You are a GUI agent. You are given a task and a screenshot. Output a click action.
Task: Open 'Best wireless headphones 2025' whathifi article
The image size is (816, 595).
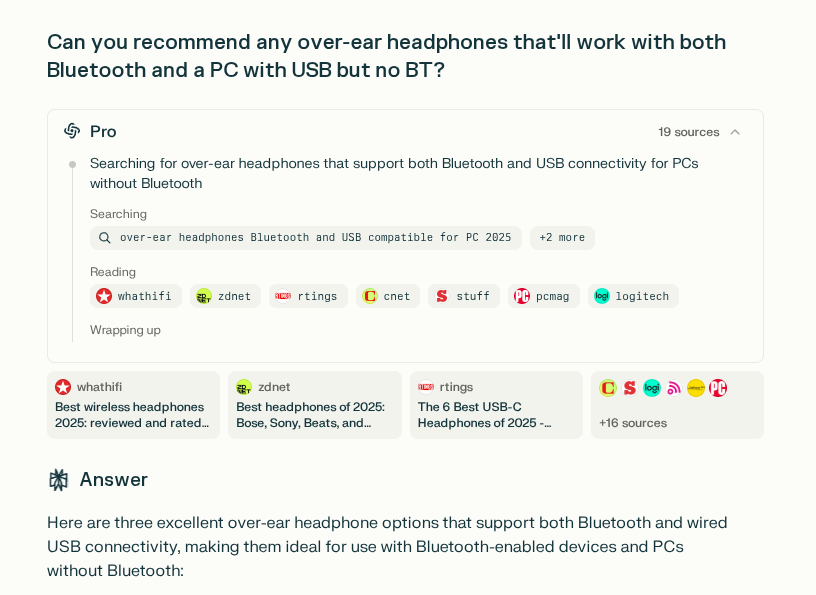[133, 404]
